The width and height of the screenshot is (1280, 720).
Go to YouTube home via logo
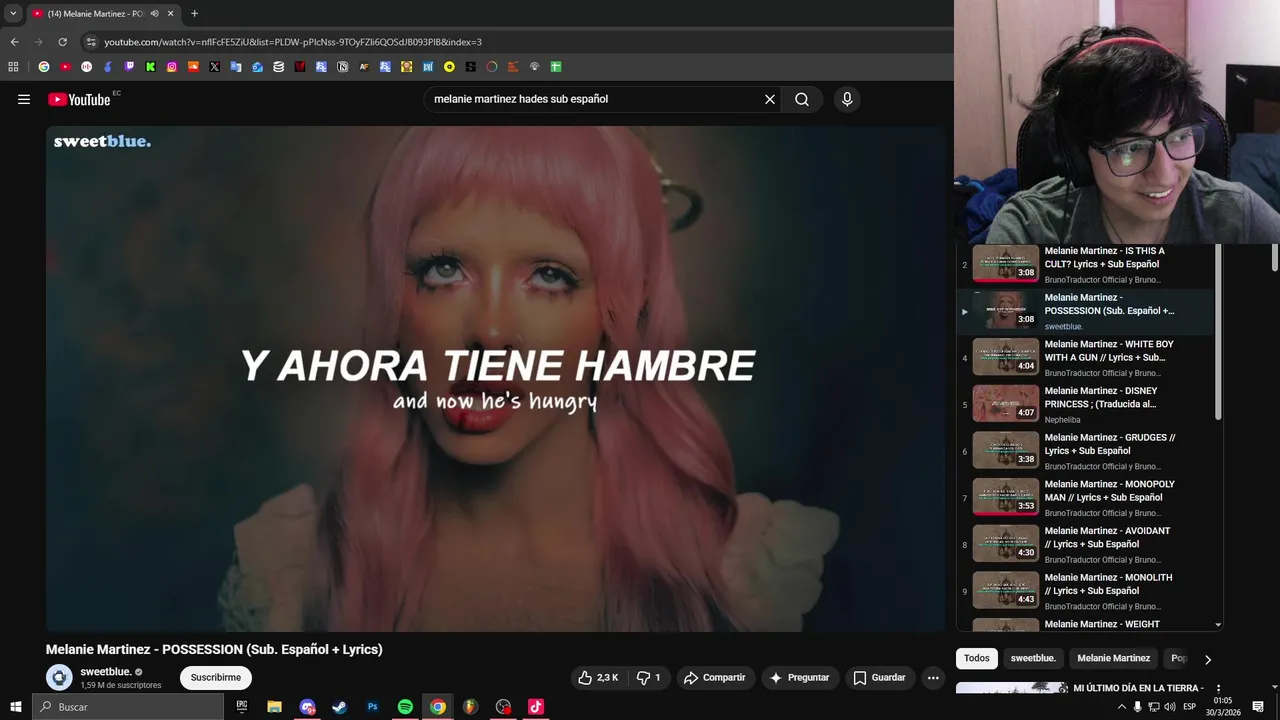(79, 99)
